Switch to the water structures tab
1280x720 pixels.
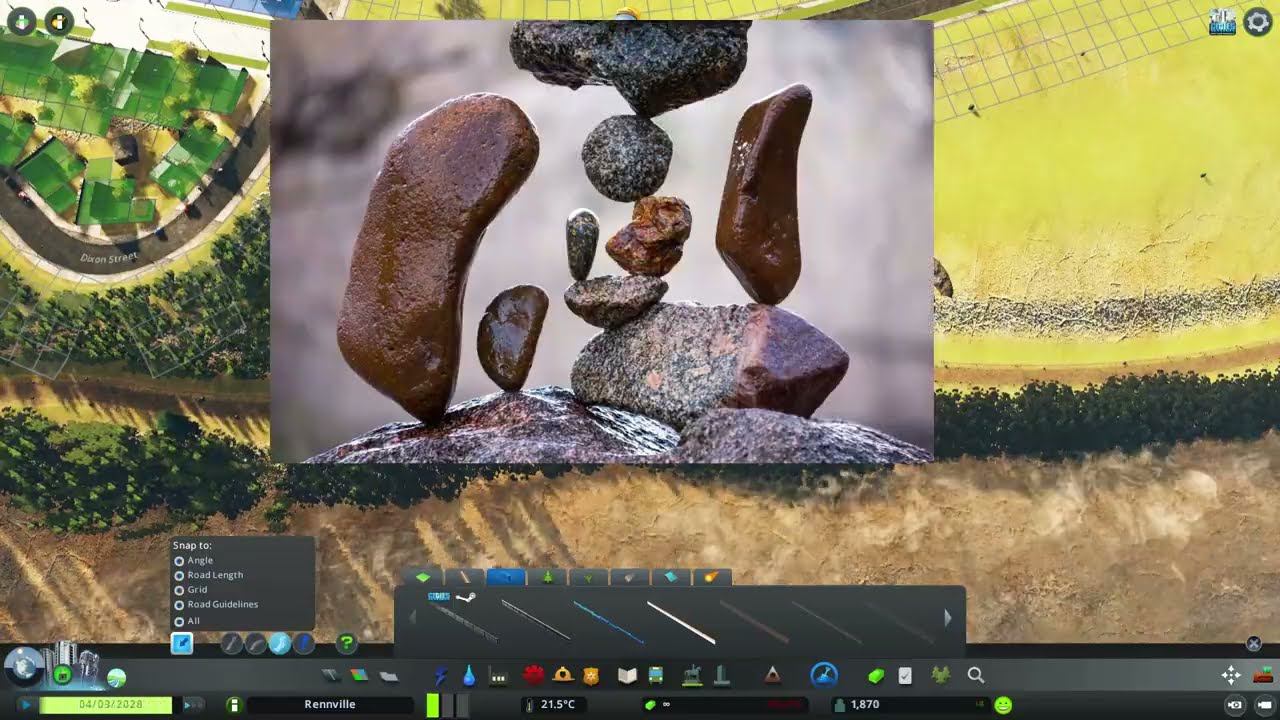[671, 577]
